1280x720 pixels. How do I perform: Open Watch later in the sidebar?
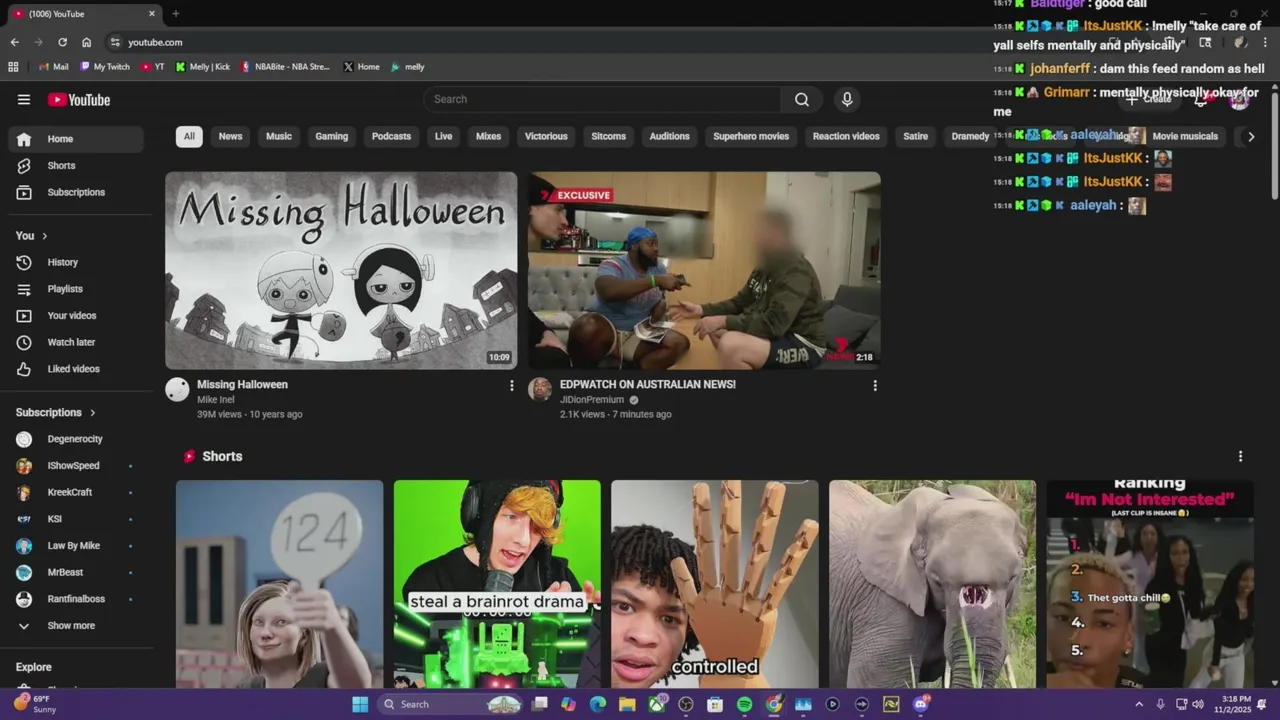coord(76,342)
